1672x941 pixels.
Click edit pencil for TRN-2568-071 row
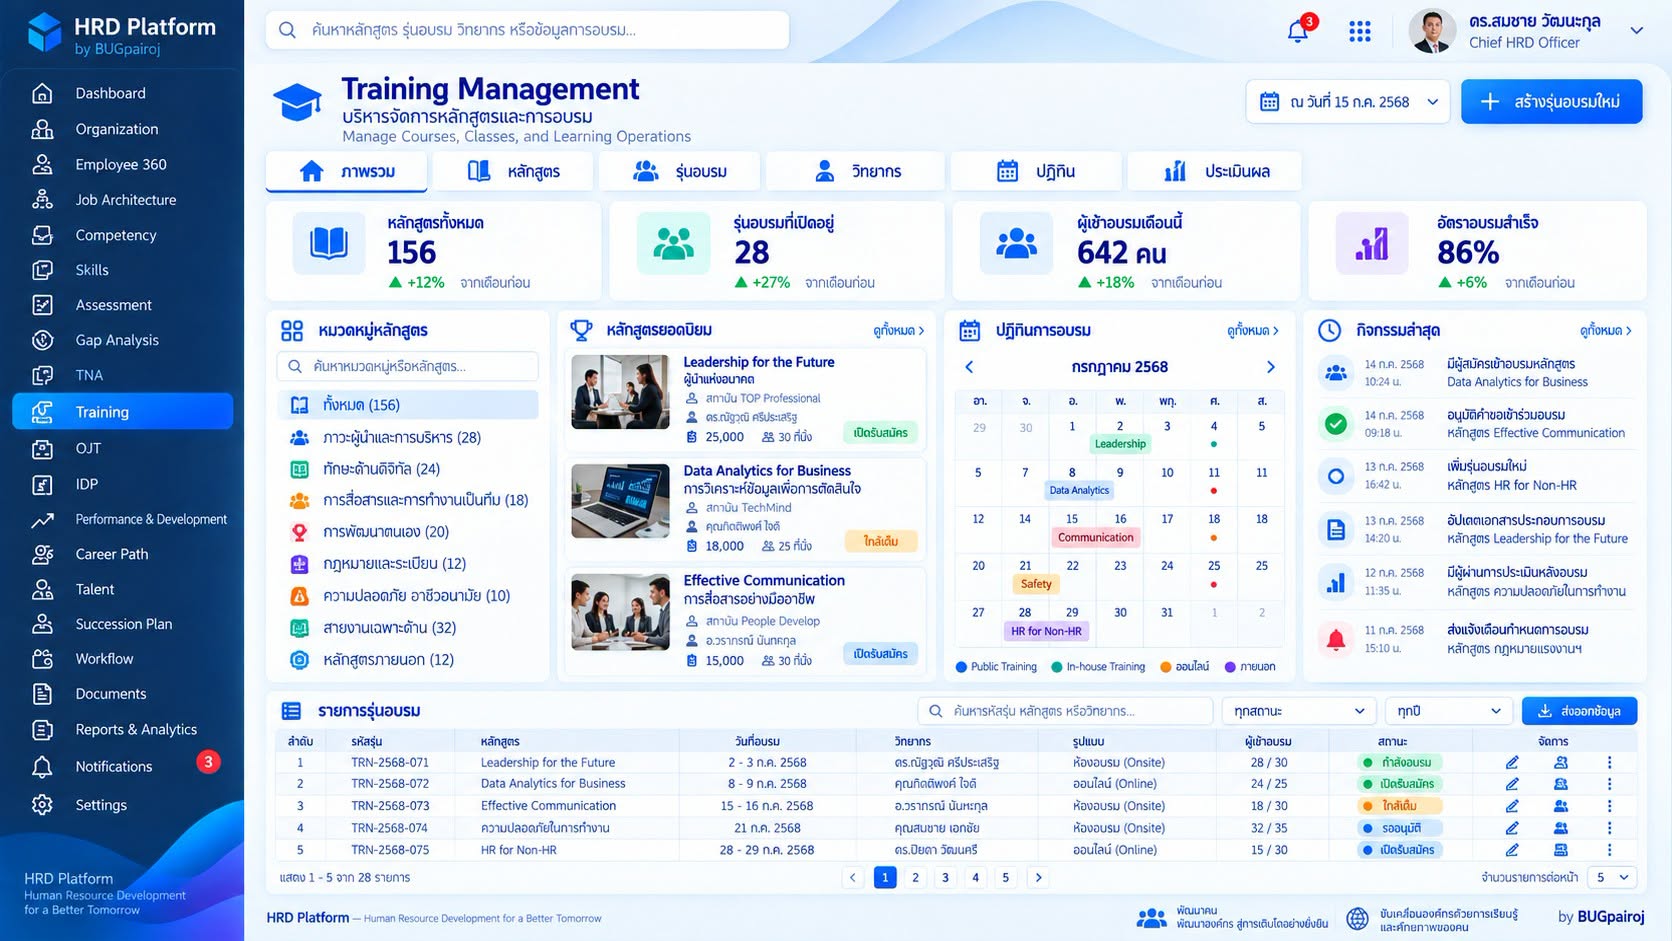(1512, 762)
